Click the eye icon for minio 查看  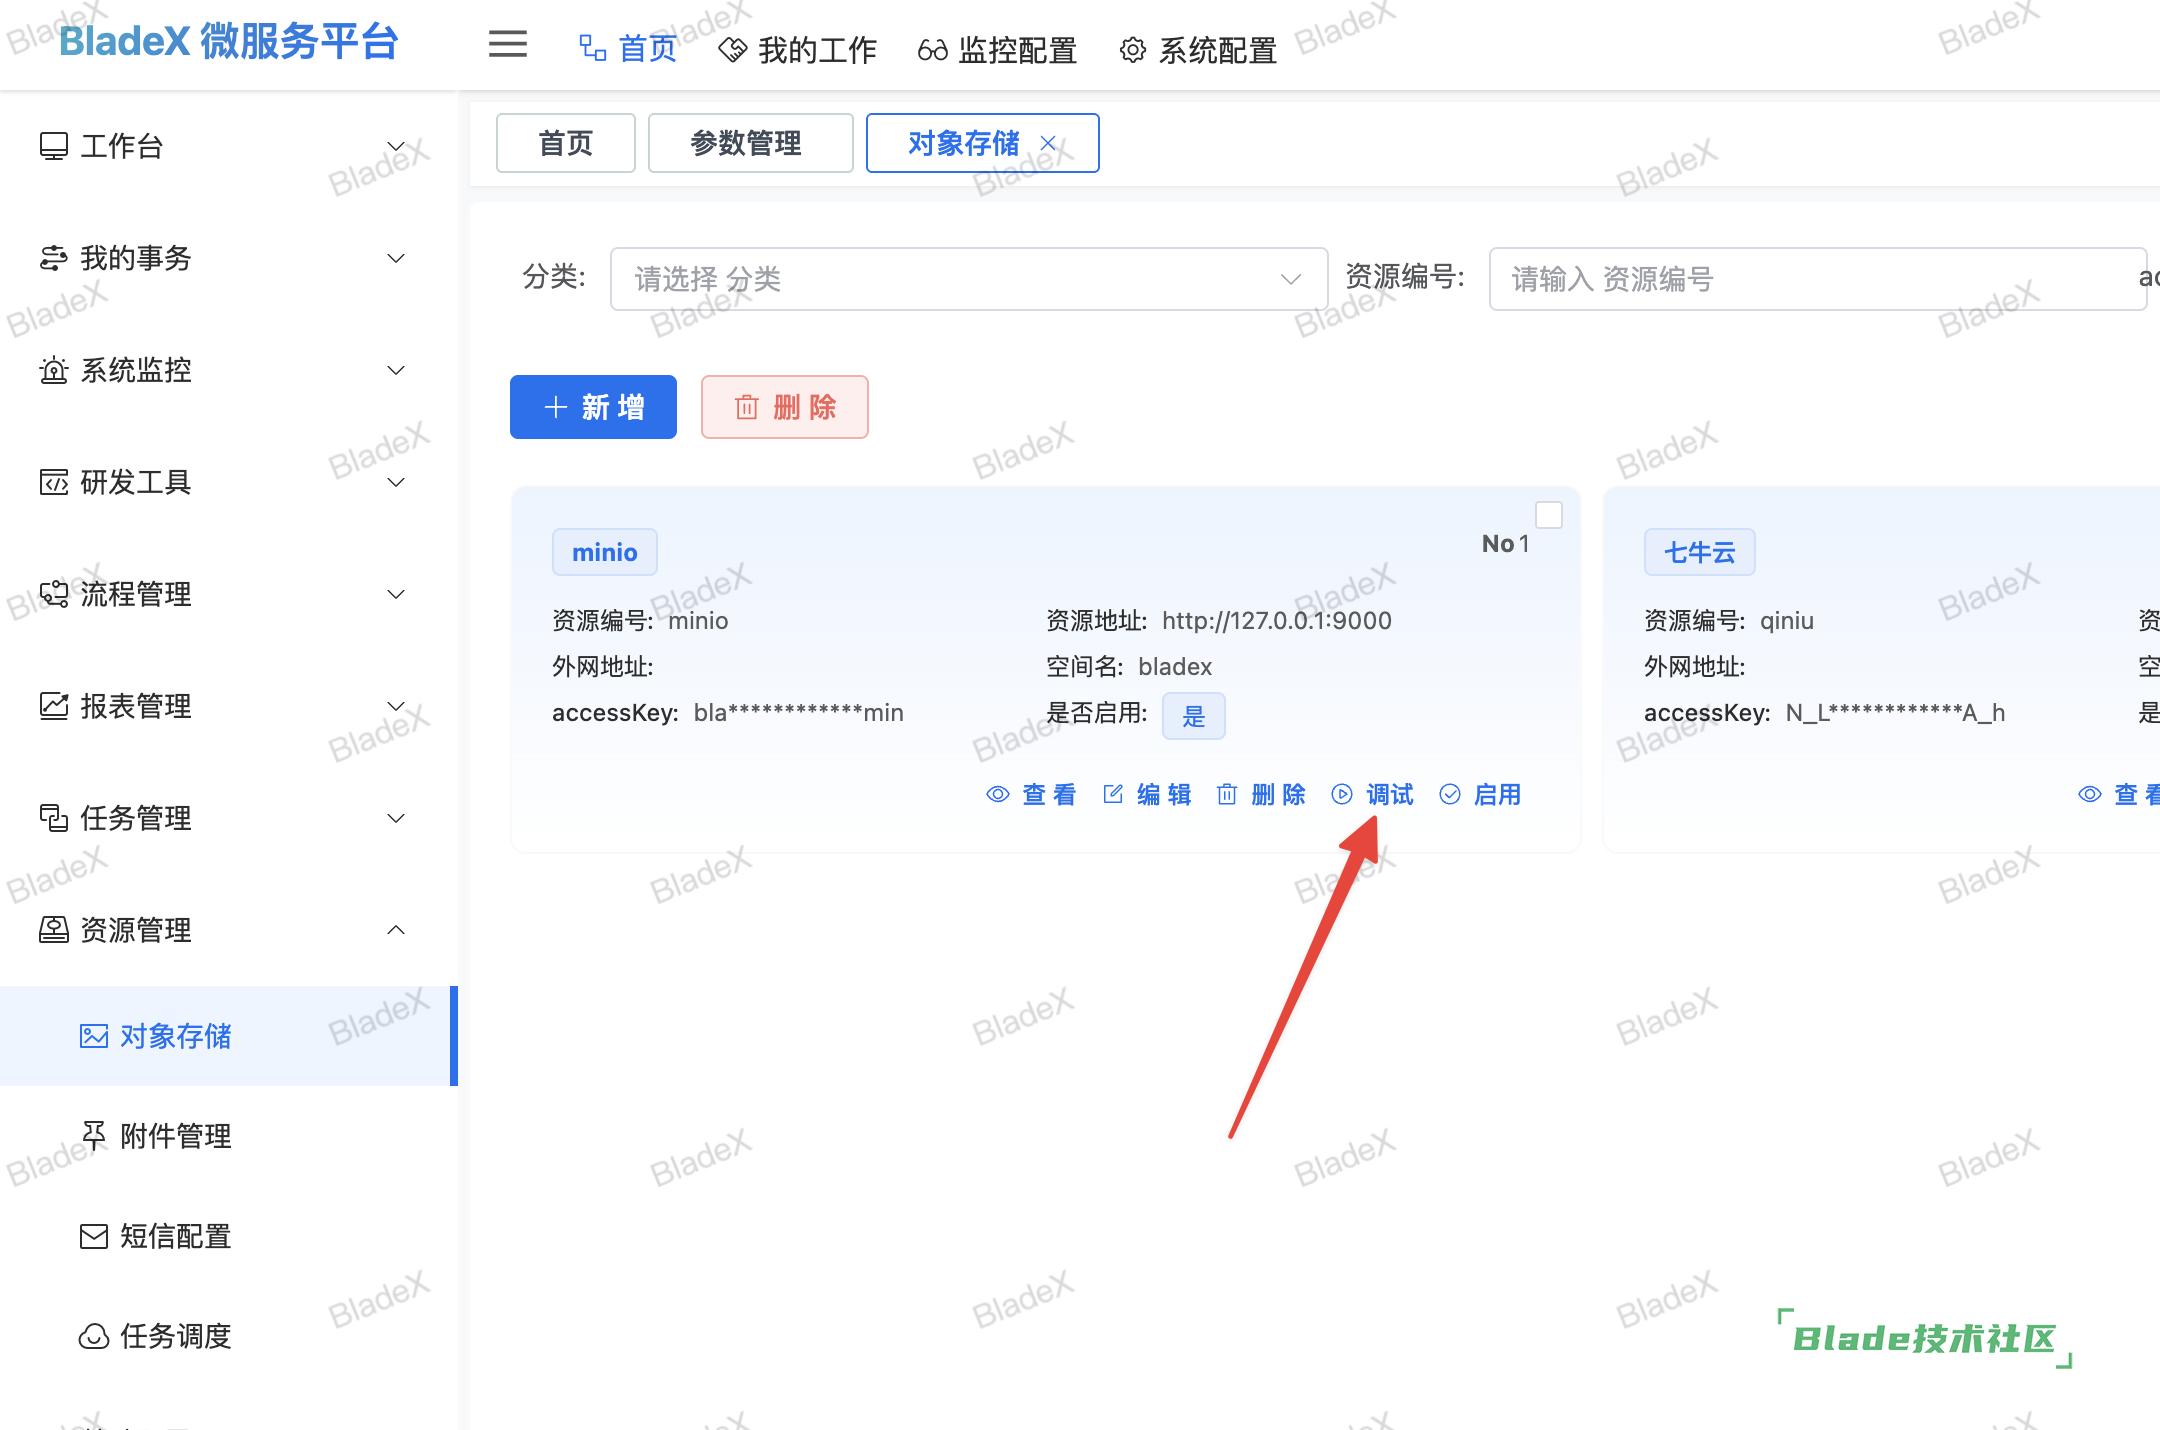[x=998, y=794]
